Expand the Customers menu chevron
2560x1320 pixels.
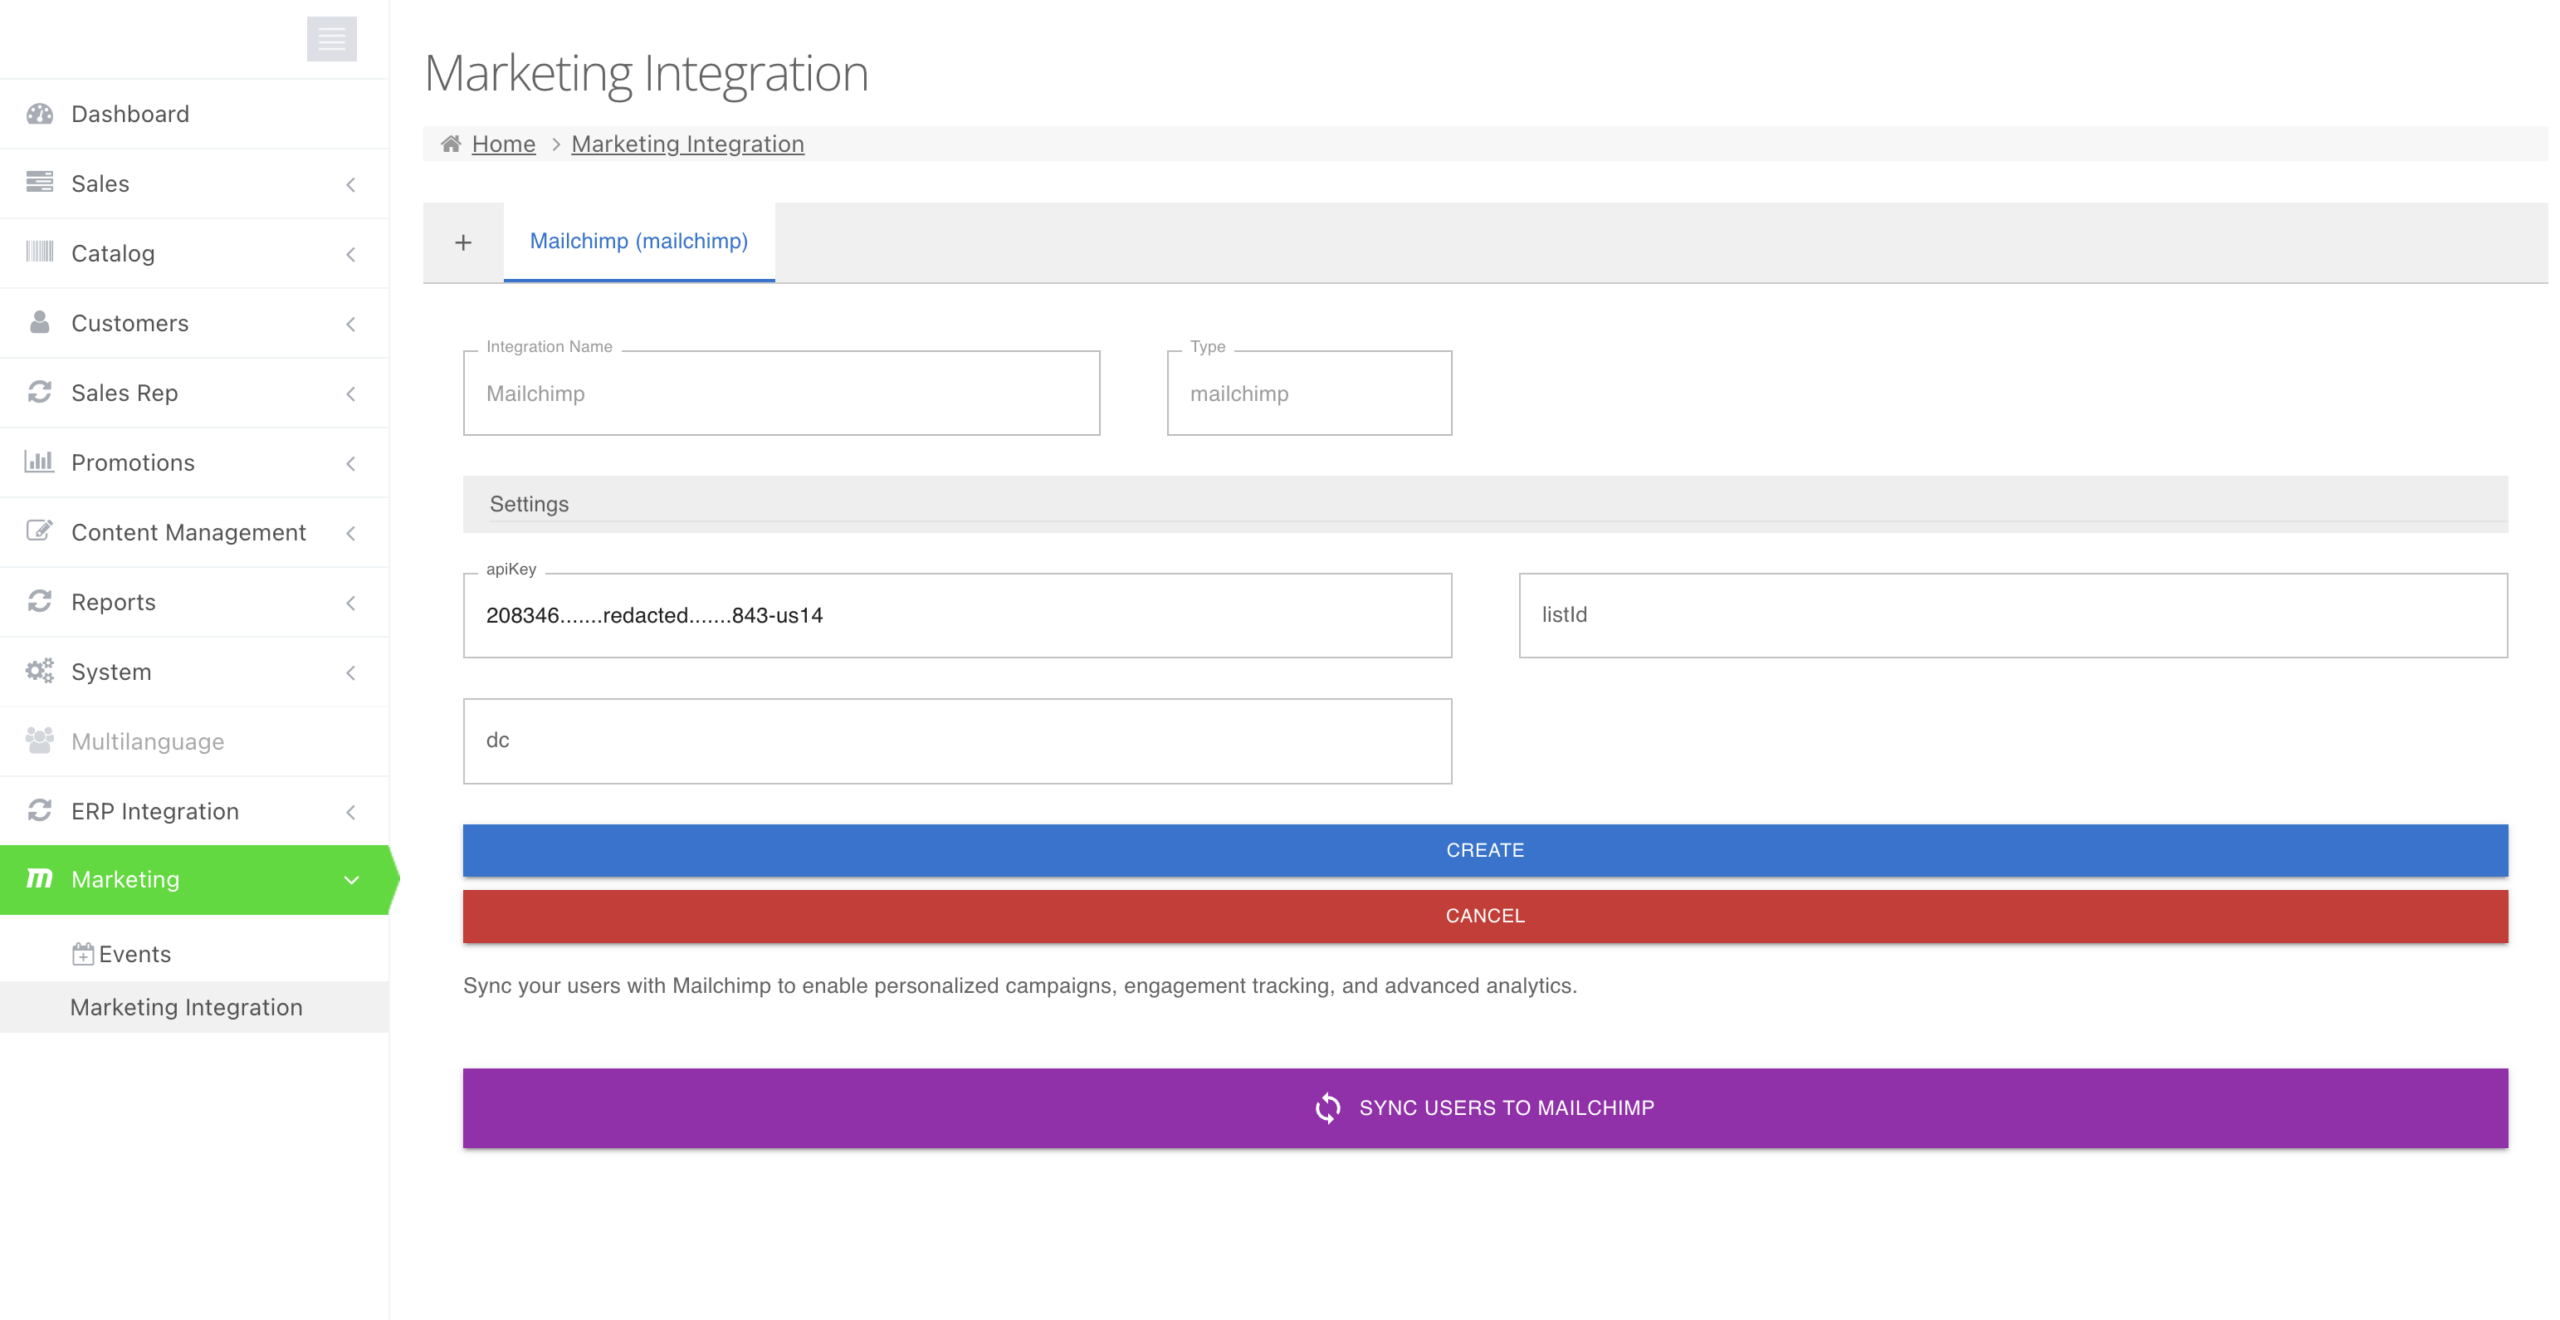pos(351,324)
